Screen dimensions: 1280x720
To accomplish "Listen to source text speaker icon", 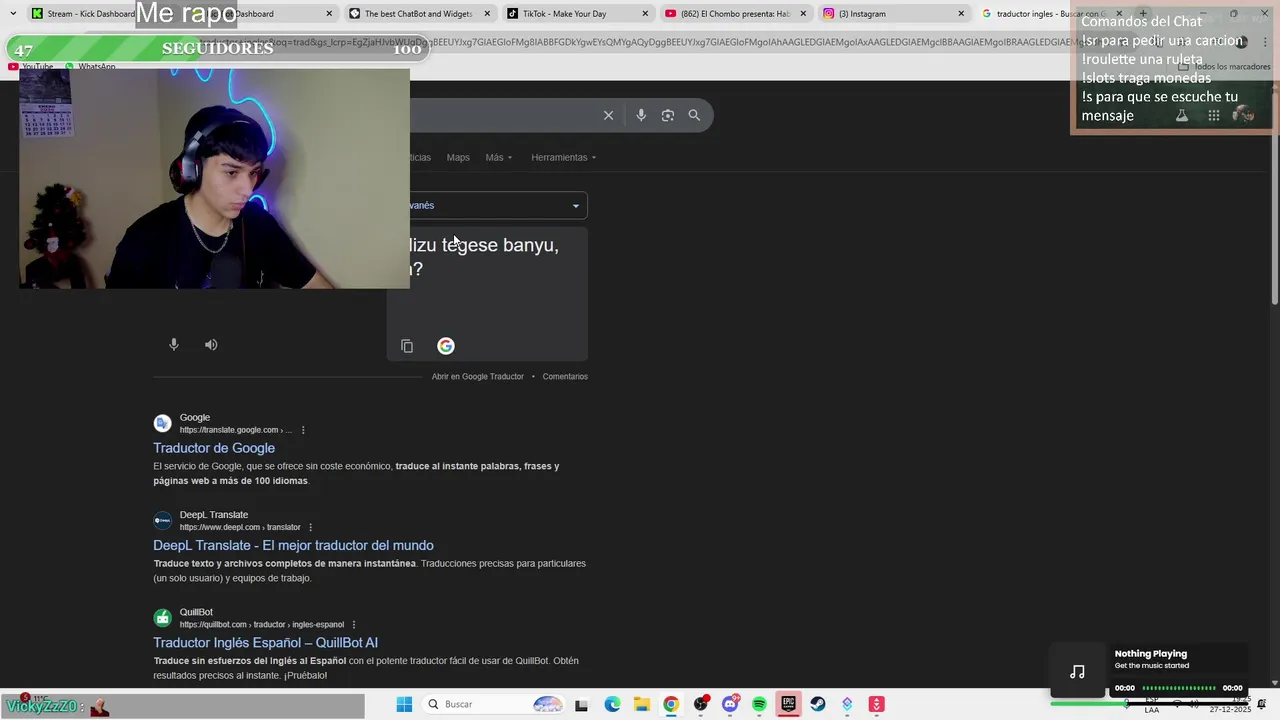I will (x=211, y=344).
